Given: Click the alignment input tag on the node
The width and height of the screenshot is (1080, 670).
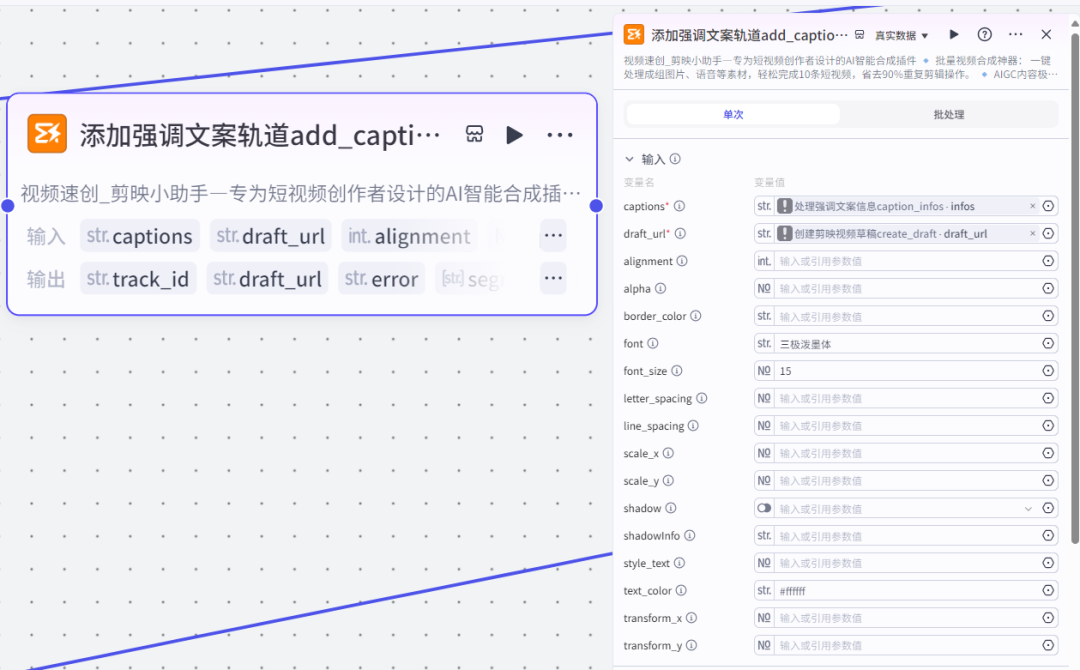Looking at the screenshot, I should pos(409,235).
